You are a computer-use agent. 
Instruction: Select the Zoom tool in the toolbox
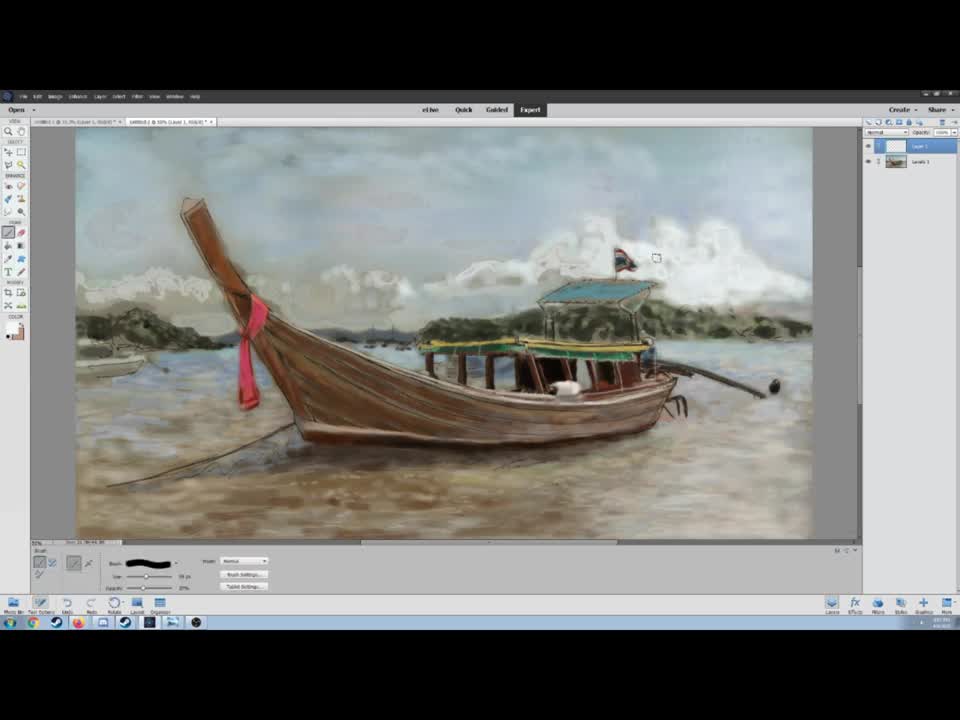[x=8, y=132]
